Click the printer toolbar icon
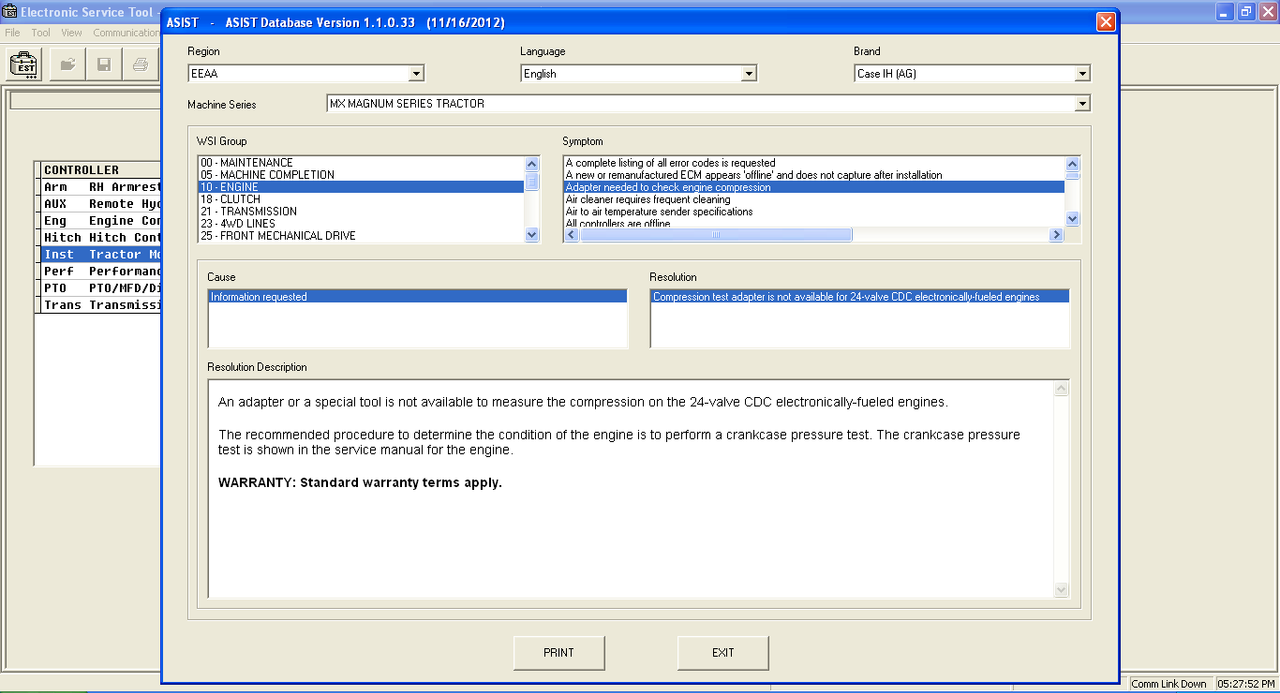This screenshot has height=693, width=1280. pyautogui.click(x=140, y=65)
